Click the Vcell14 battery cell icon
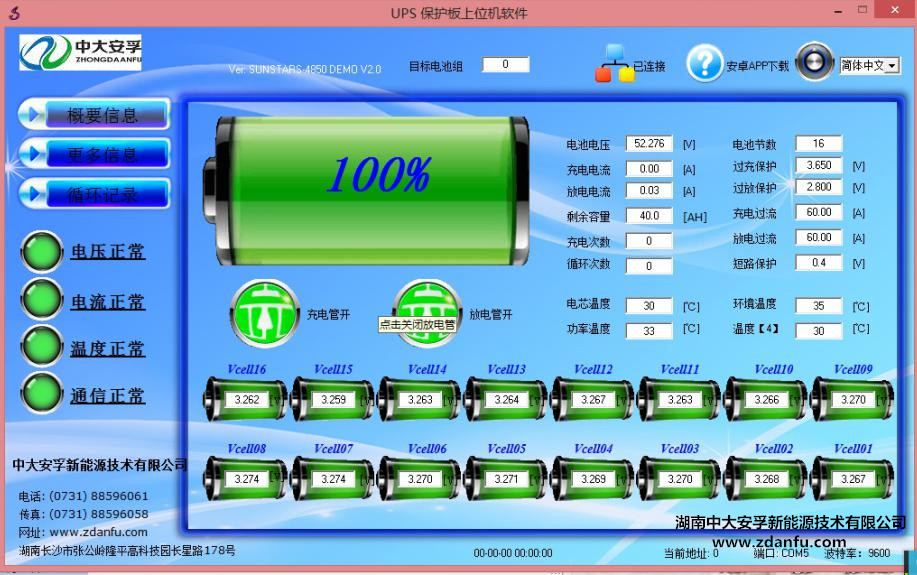The image size is (917, 575). [419, 400]
